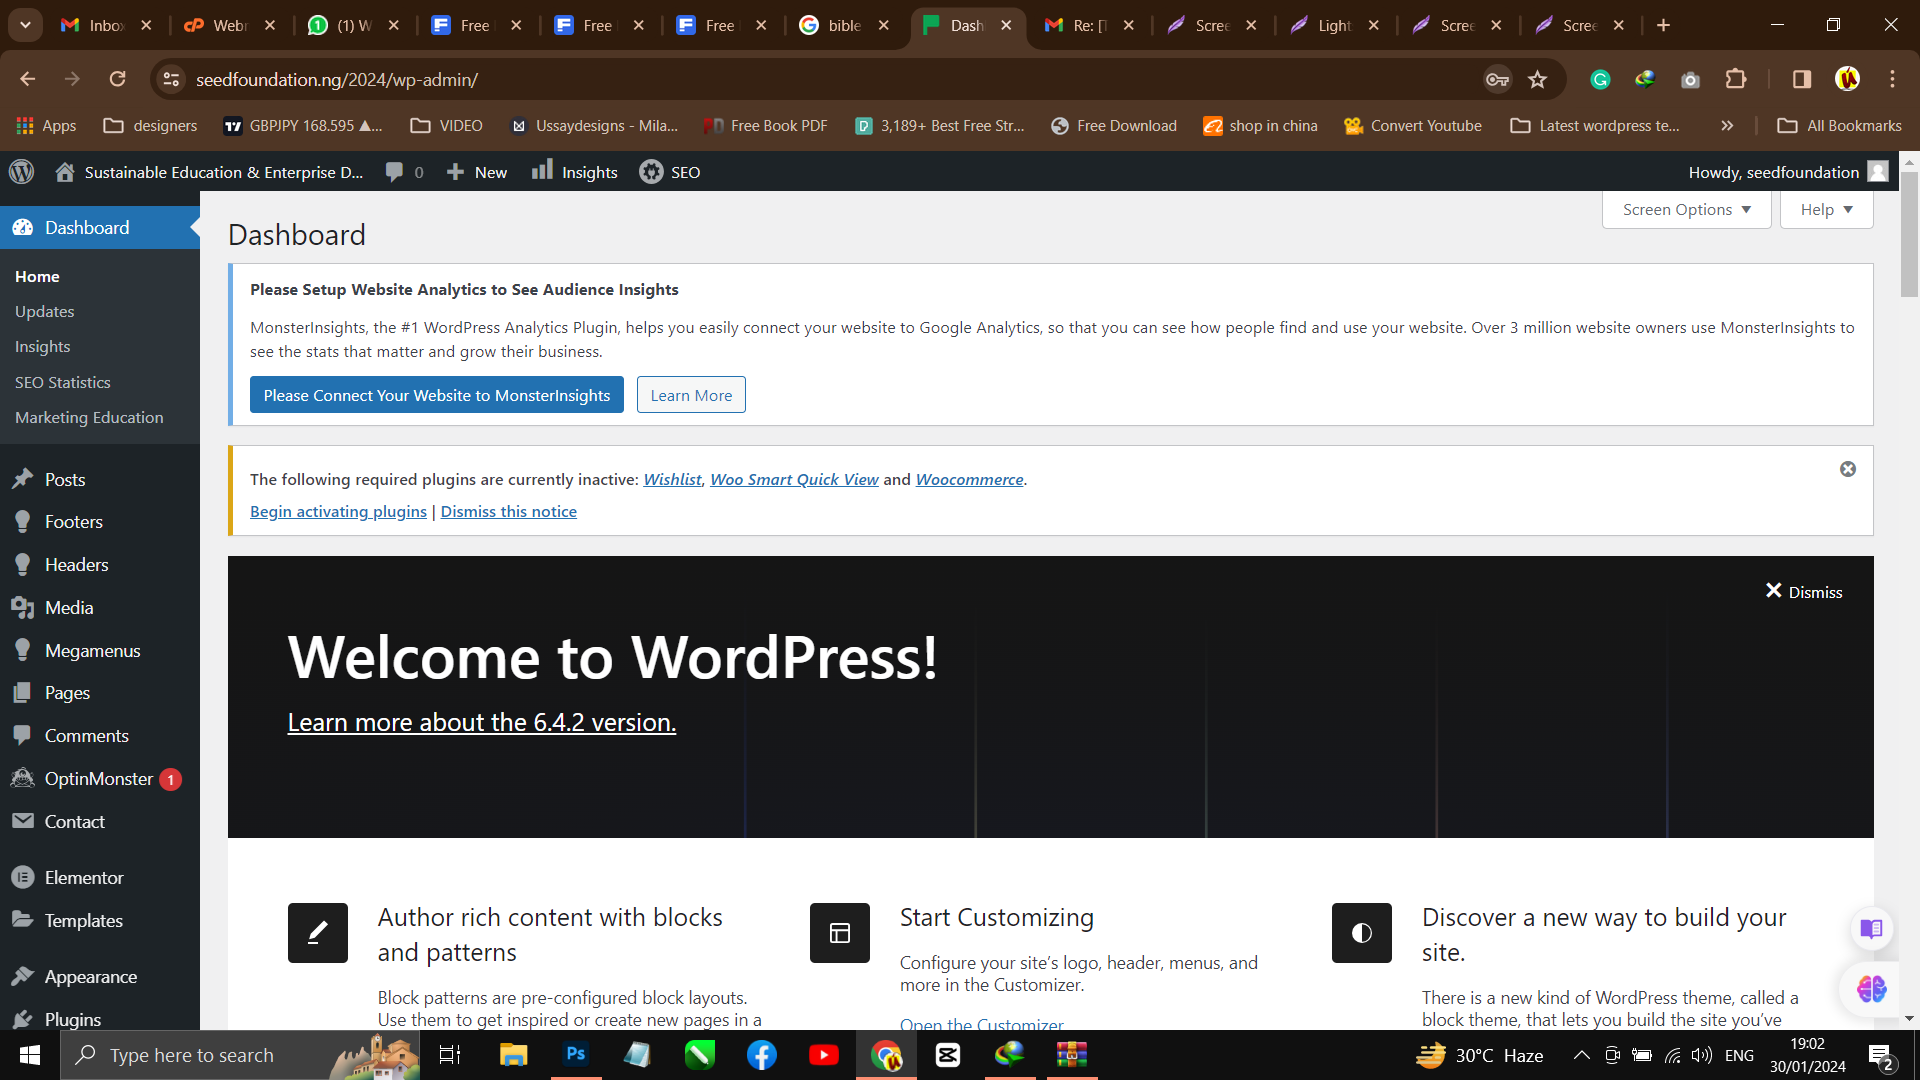
Task: Expand Screen Options dropdown
Action: [x=1686, y=210]
